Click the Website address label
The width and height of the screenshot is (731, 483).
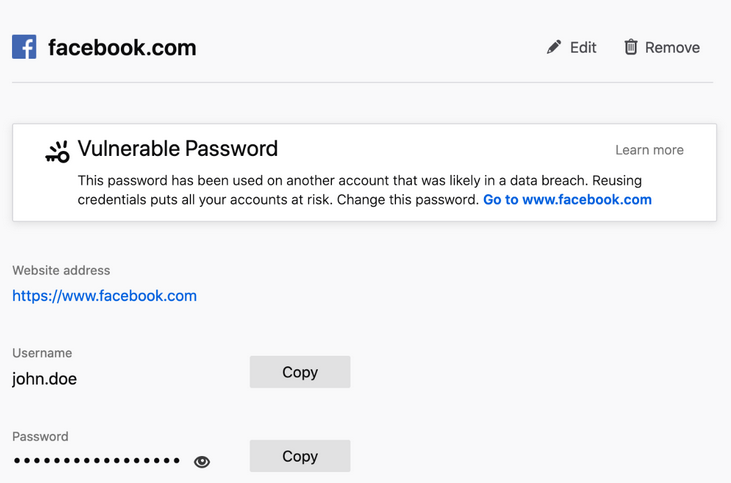(61, 270)
